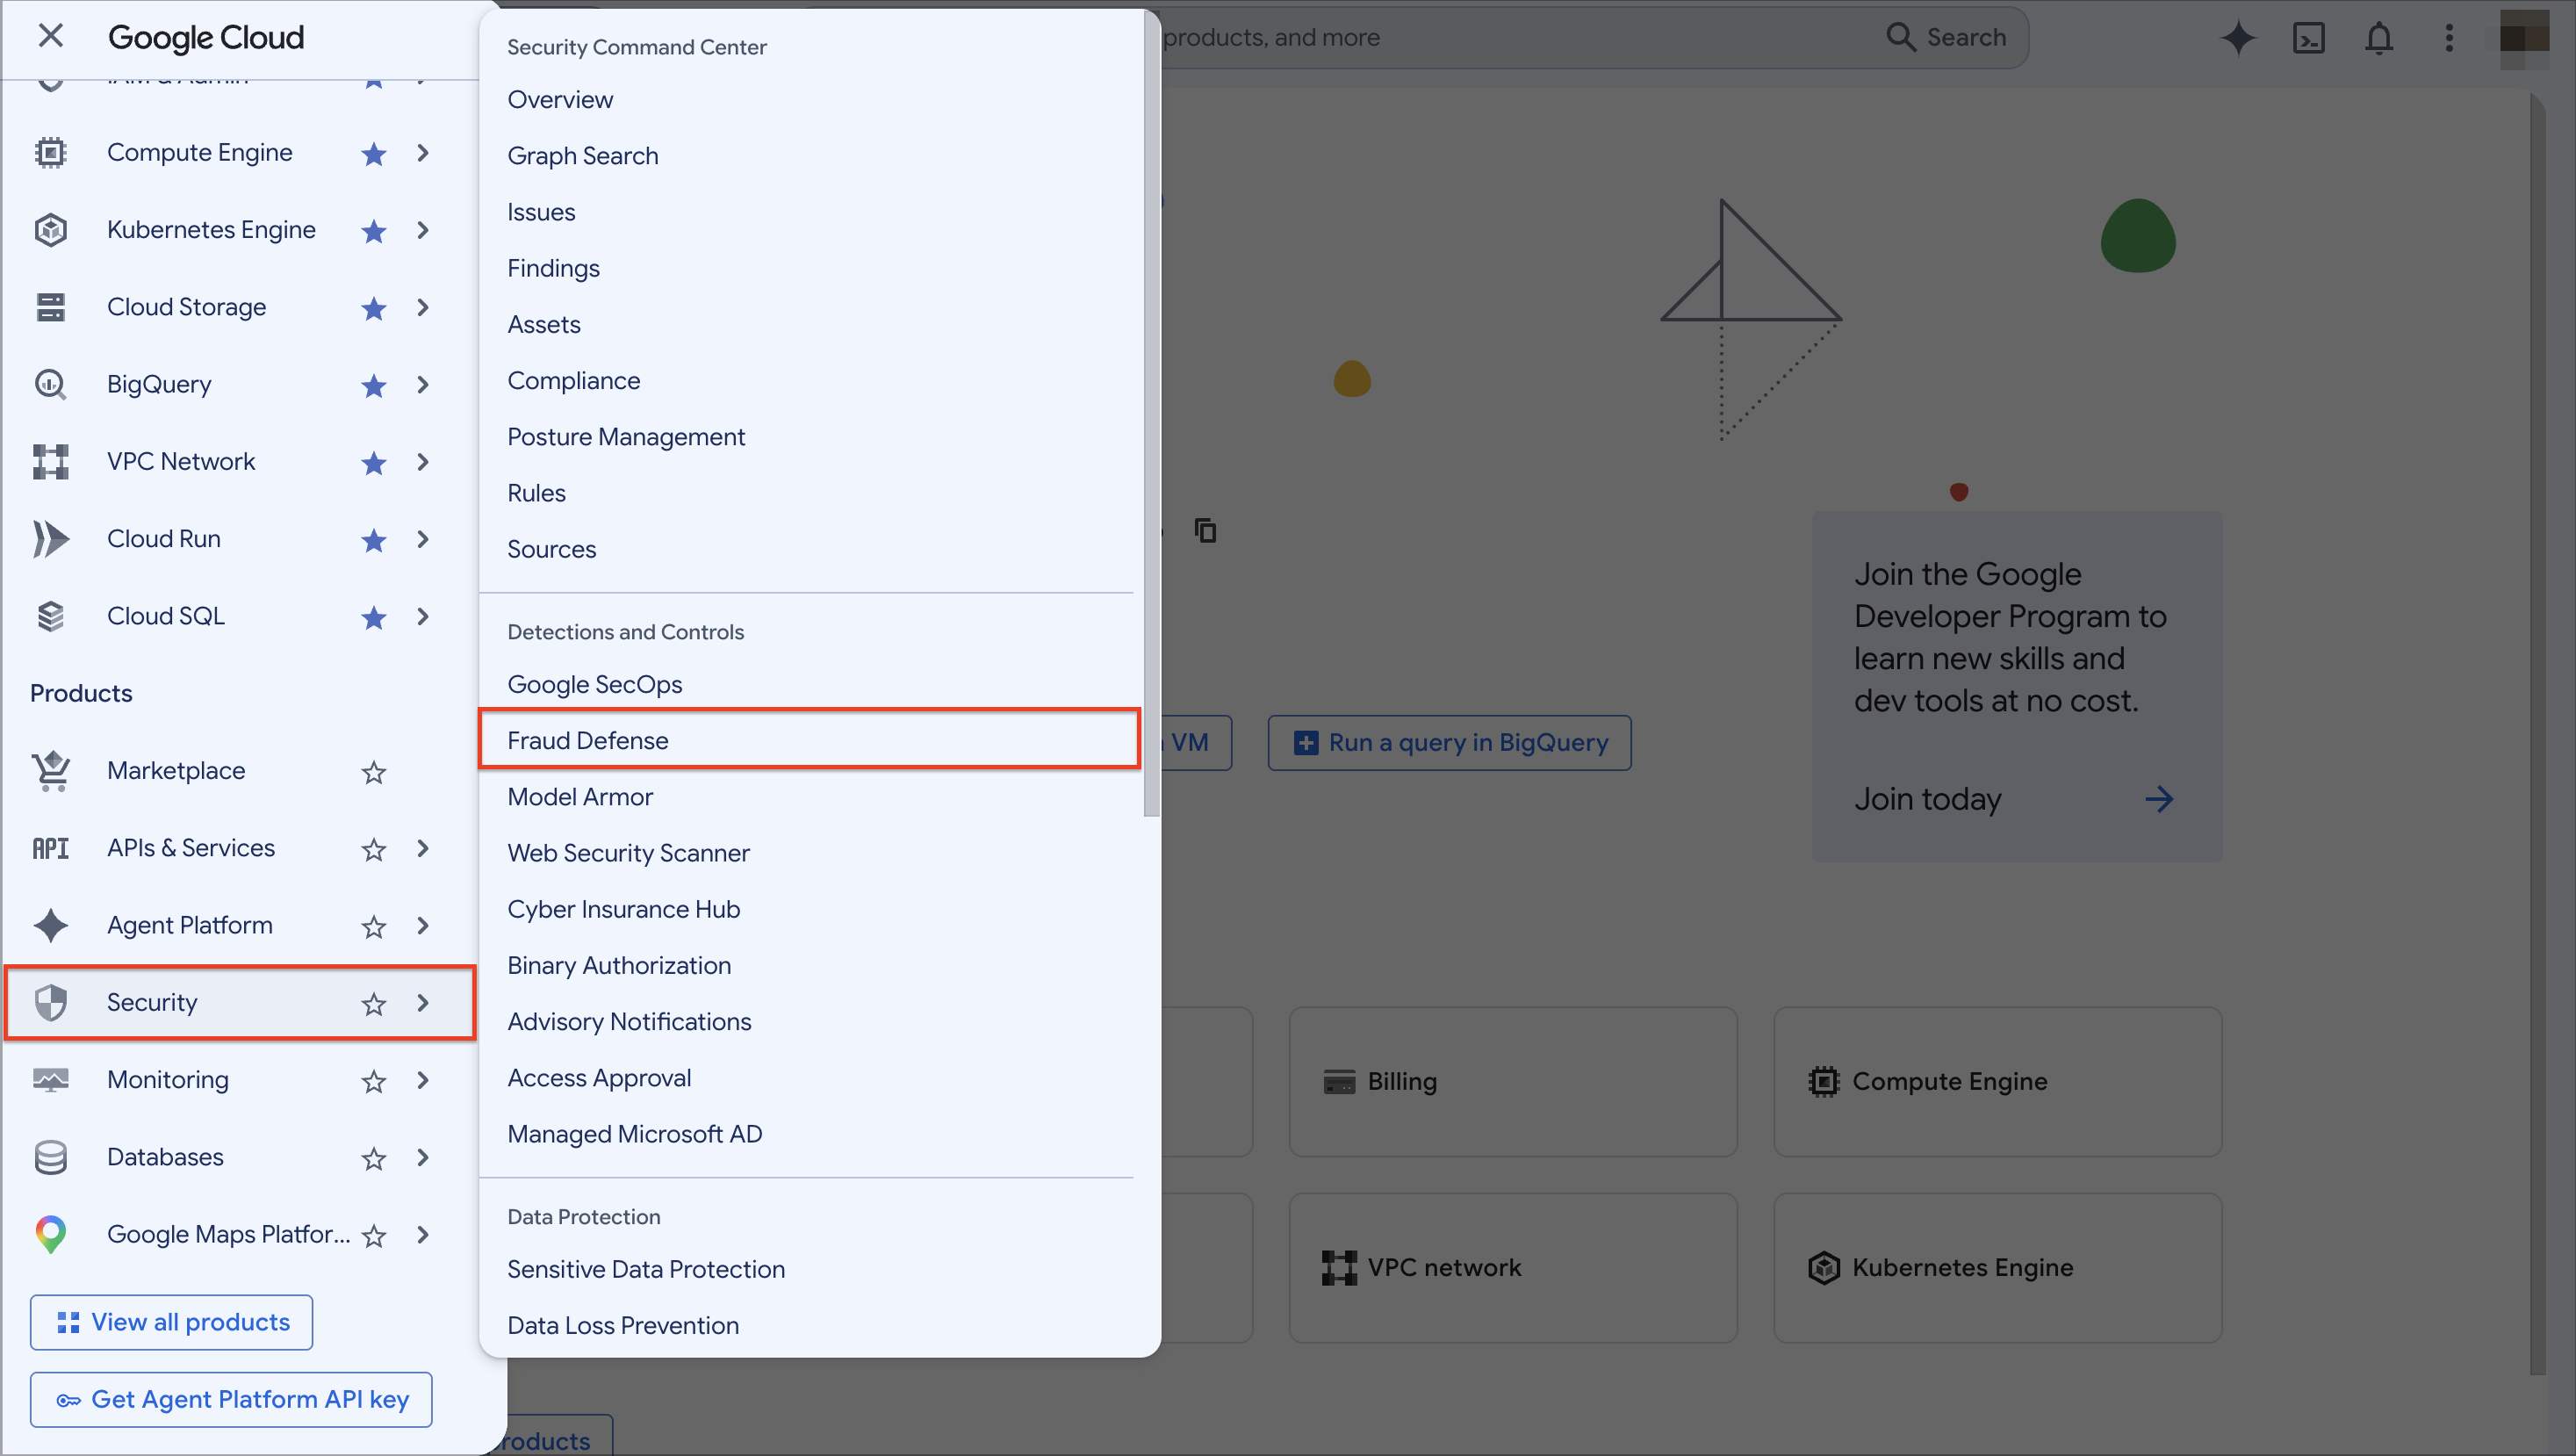The height and width of the screenshot is (1456, 2576).
Task: Pin Monitoring using its outline star
Action: click(x=373, y=1080)
